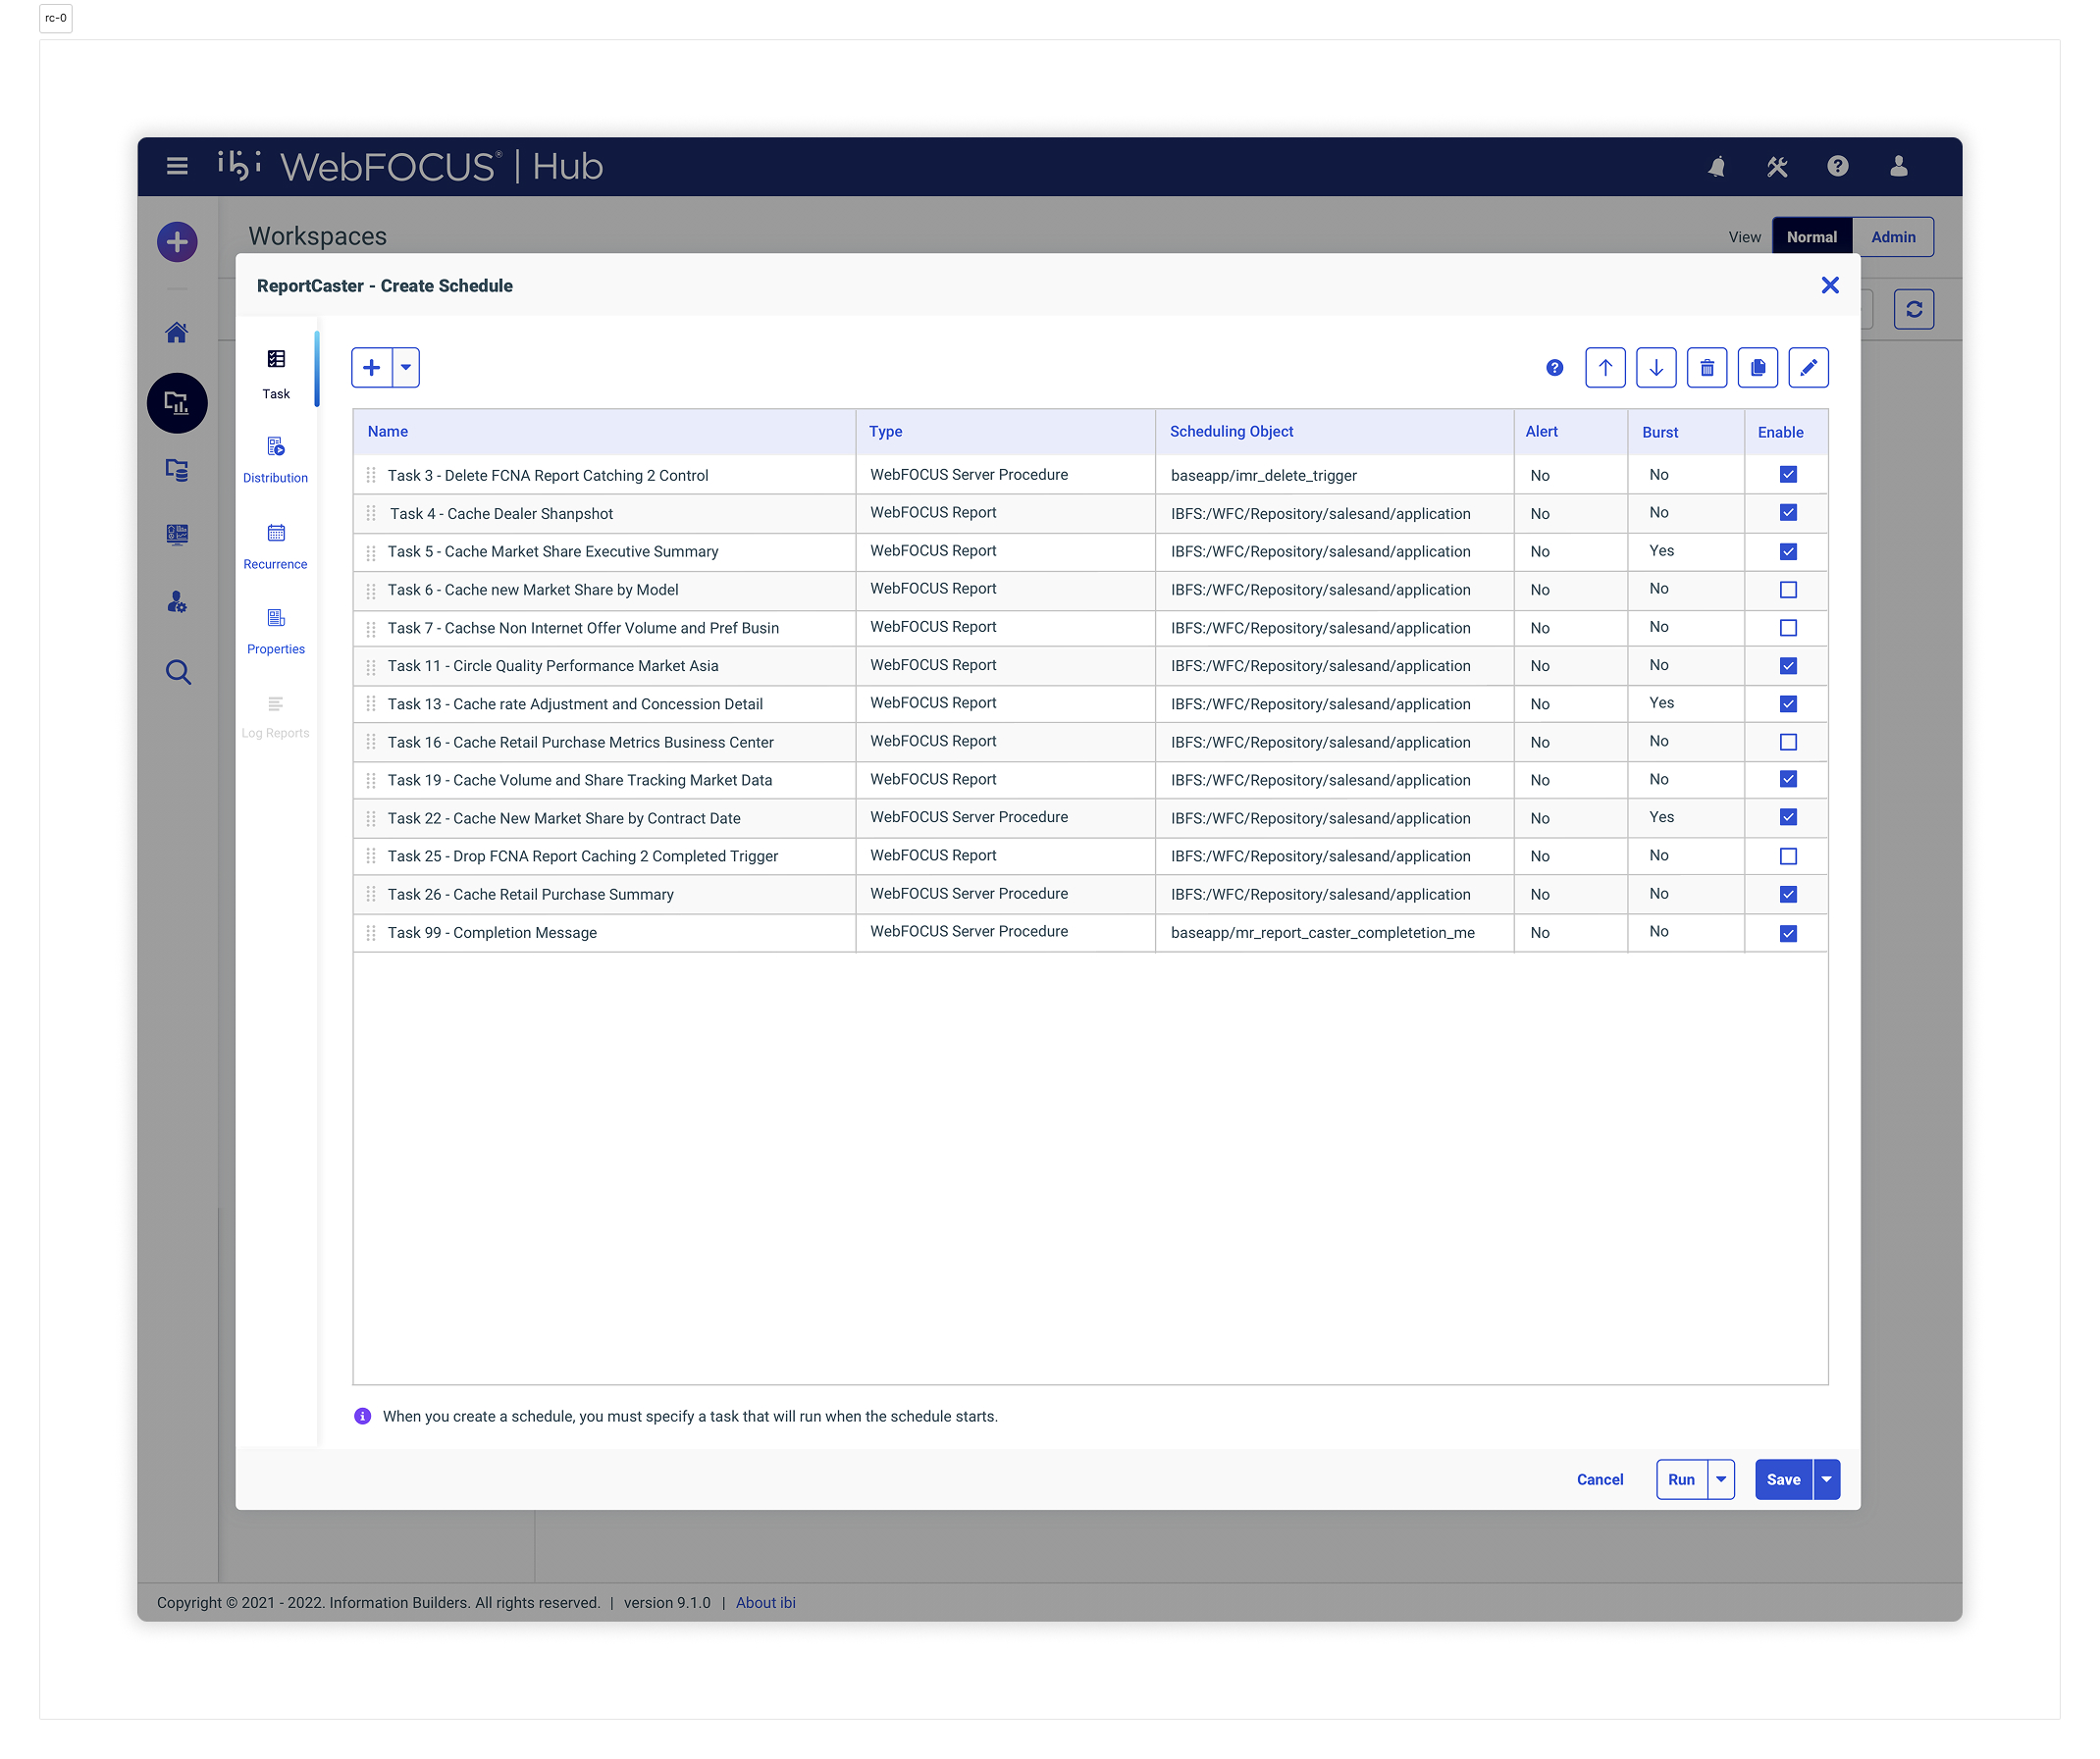
Task: Move selected task up
Action: click(1605, 368)
